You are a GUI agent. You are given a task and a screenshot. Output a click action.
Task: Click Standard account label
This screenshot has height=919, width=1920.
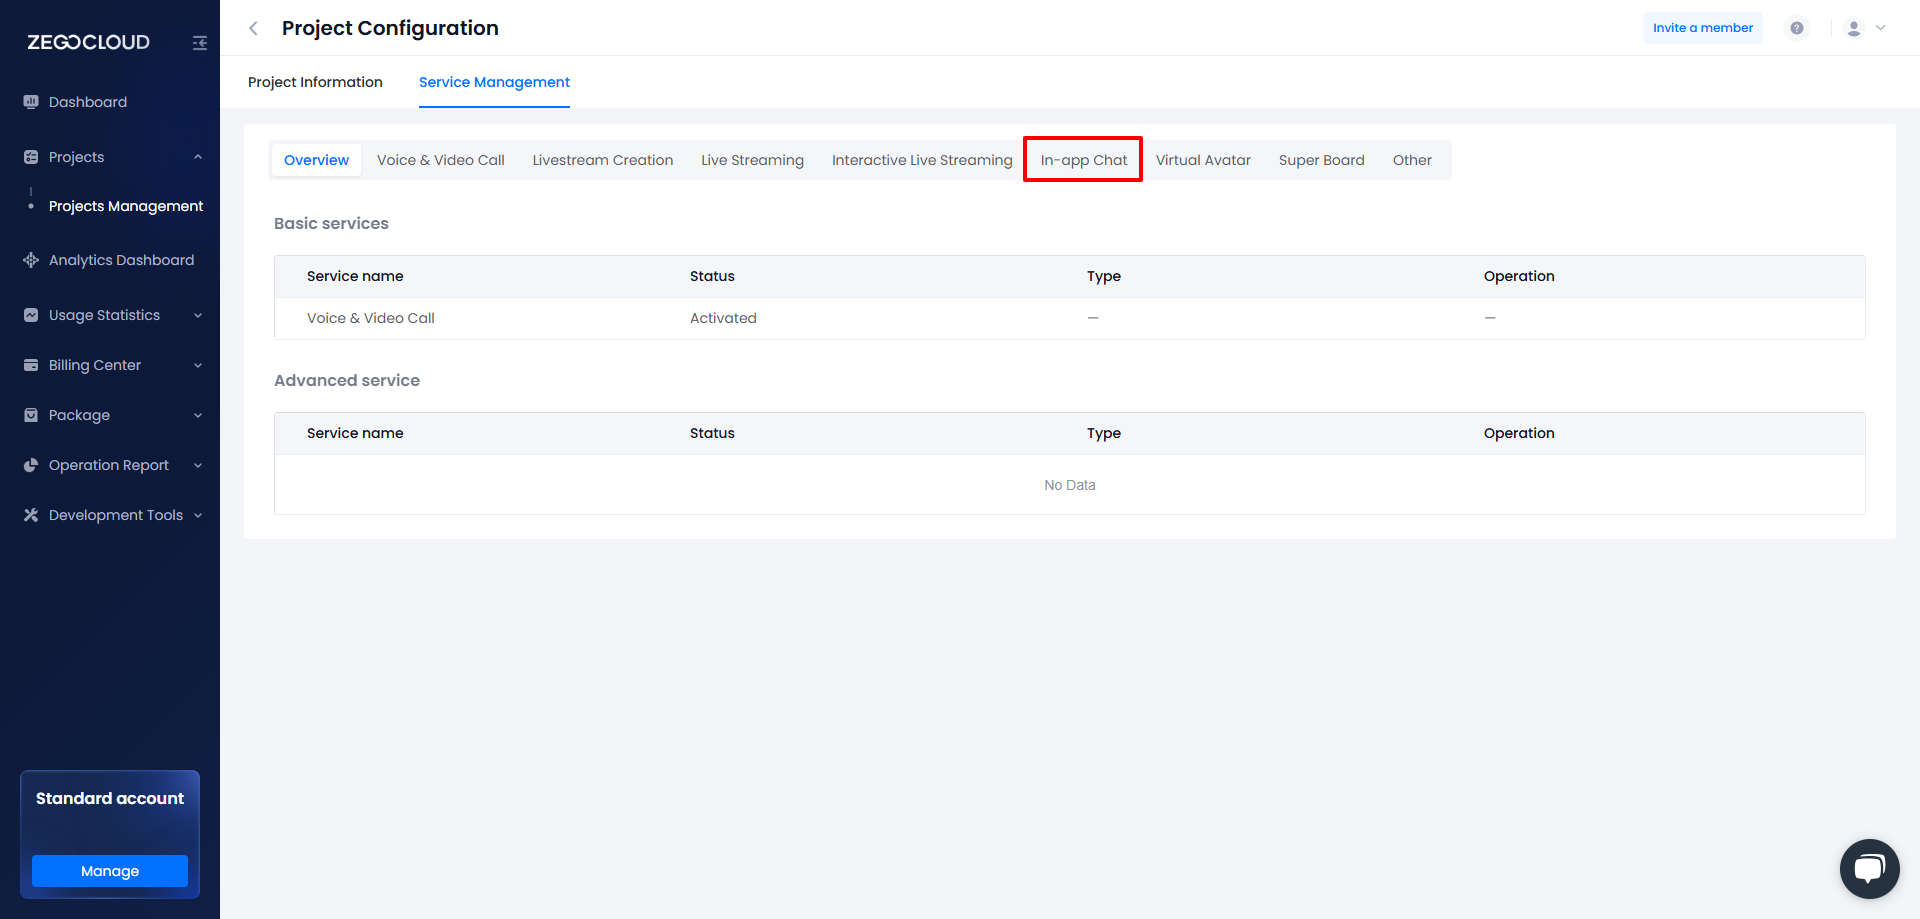(x=110, y=798)
